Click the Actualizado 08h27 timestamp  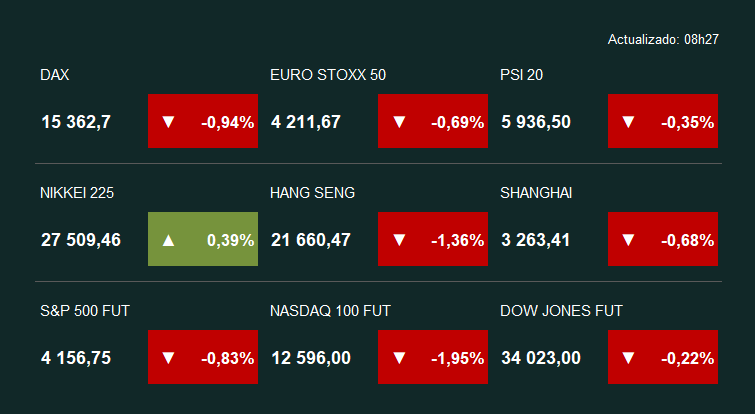coord(662,39)
